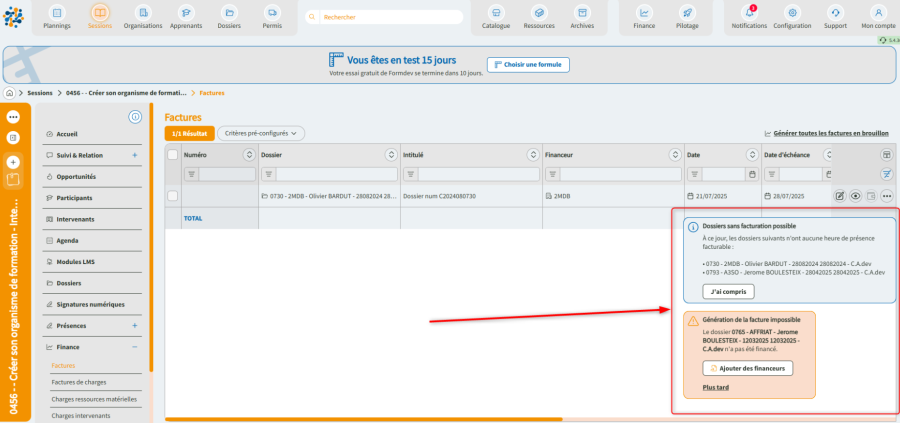Open the Pilotage rocket icon
Image resolution: width=900 pixels, height=423 pixels.
tap(686, 12)
